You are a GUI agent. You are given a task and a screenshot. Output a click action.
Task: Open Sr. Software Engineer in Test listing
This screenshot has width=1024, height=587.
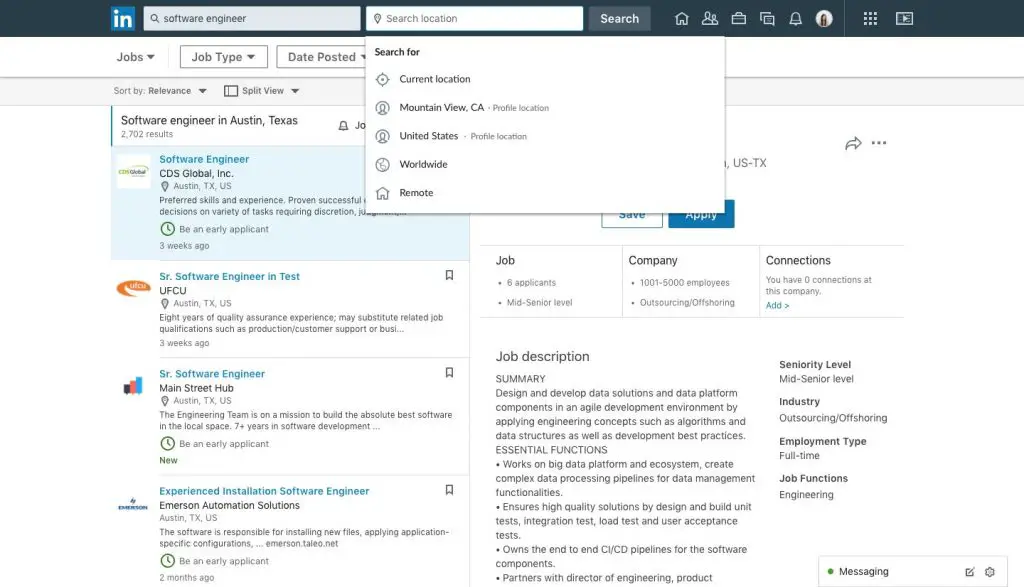(x=229, y=276)
